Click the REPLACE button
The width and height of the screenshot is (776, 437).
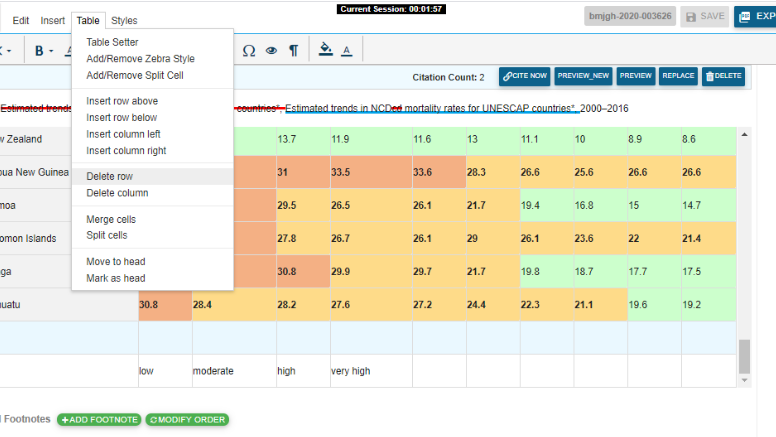pos(679,76)
